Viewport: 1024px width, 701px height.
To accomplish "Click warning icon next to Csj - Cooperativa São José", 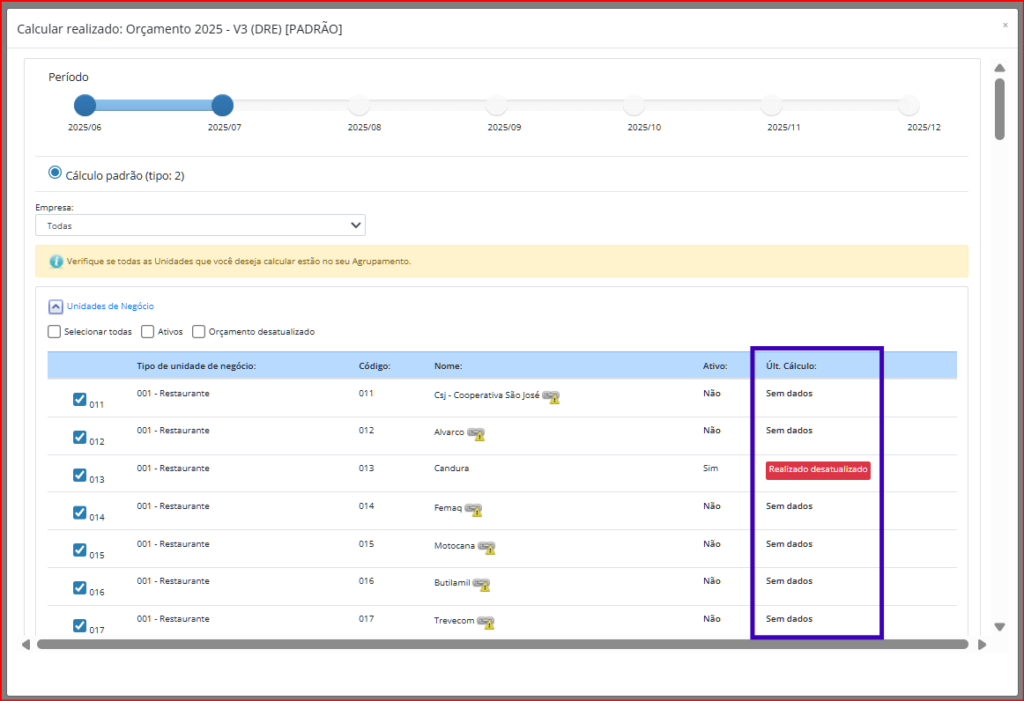I will click(551, 397).
